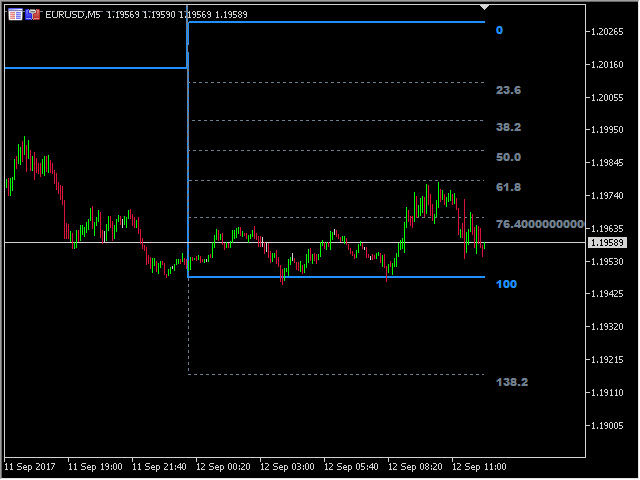Click the 138.2 extension level label

(x=511, y=382)
